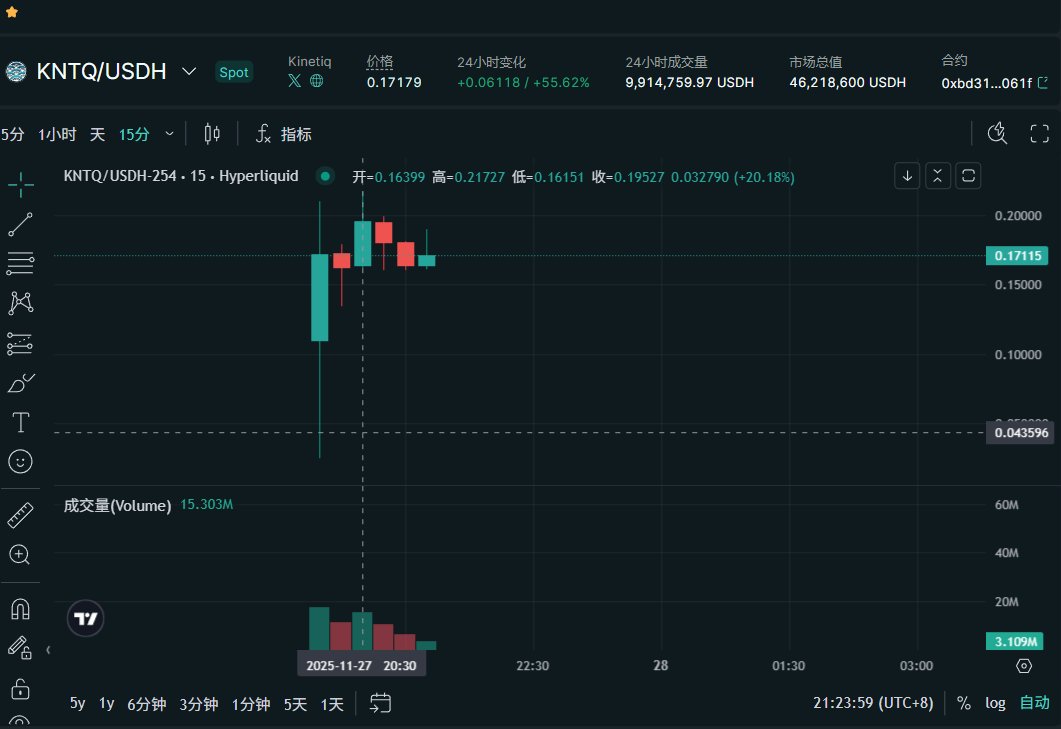
Task: Collapse the drawing toolbar with side arrow
Action: coord(48,650)
